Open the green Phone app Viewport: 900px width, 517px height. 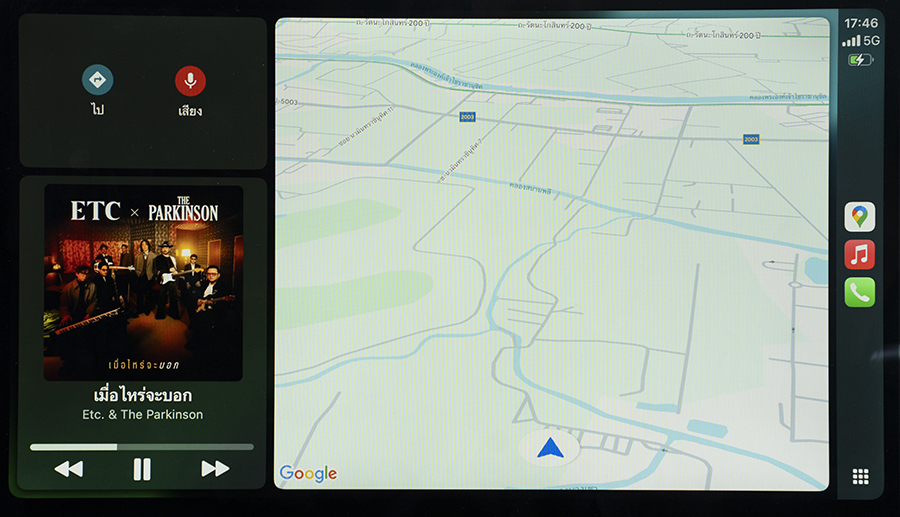pyautogui.click(x=859, y=292)
